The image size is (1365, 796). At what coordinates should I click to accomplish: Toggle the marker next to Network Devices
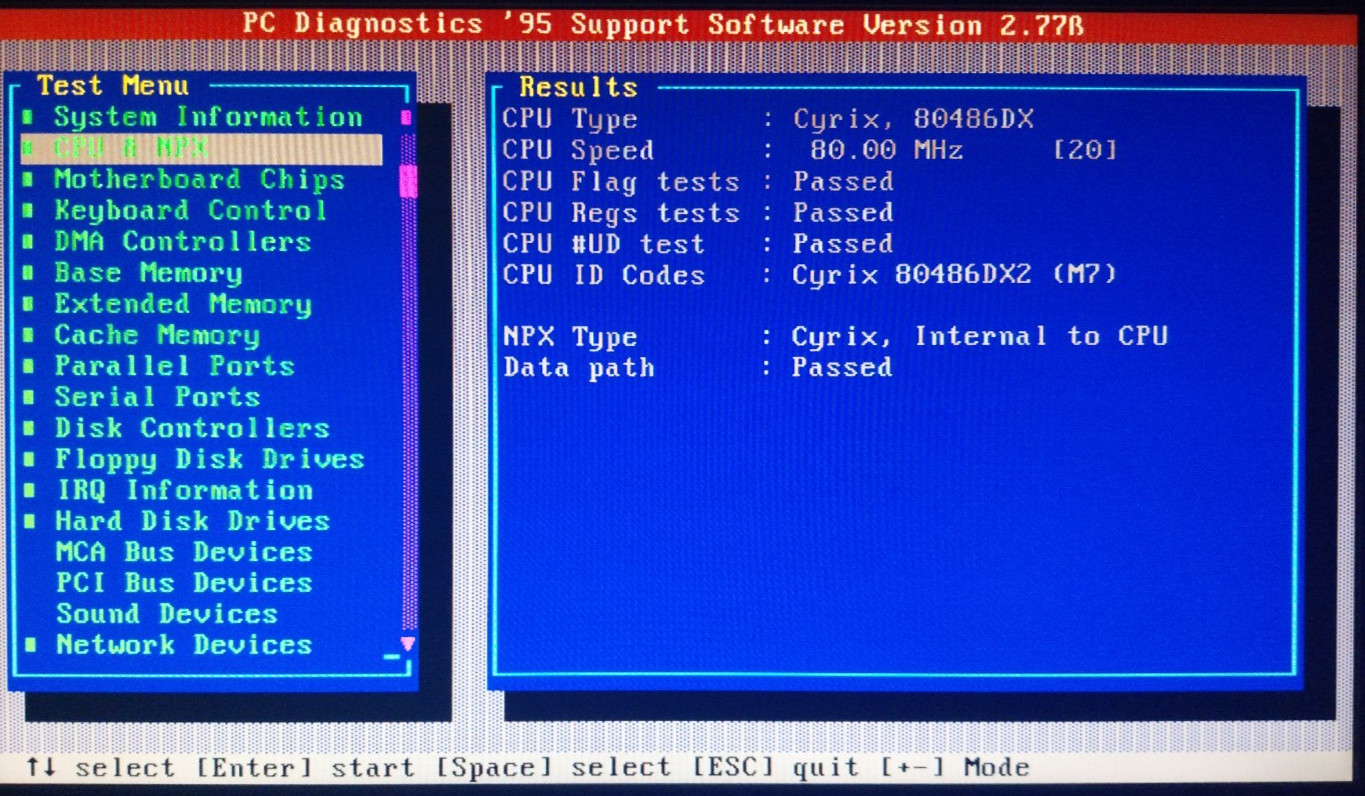31,646
